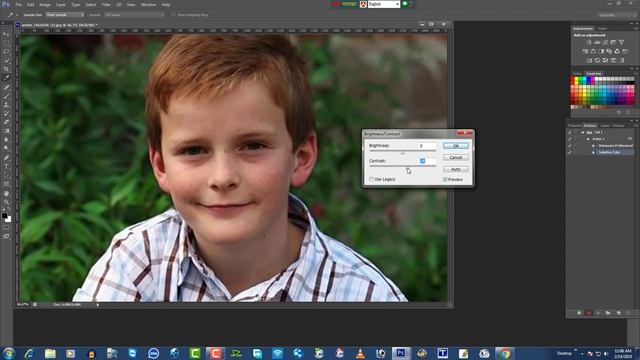Select the Lasso tool
This screenshot has width=640, height=360.
[x=6, y=51]
